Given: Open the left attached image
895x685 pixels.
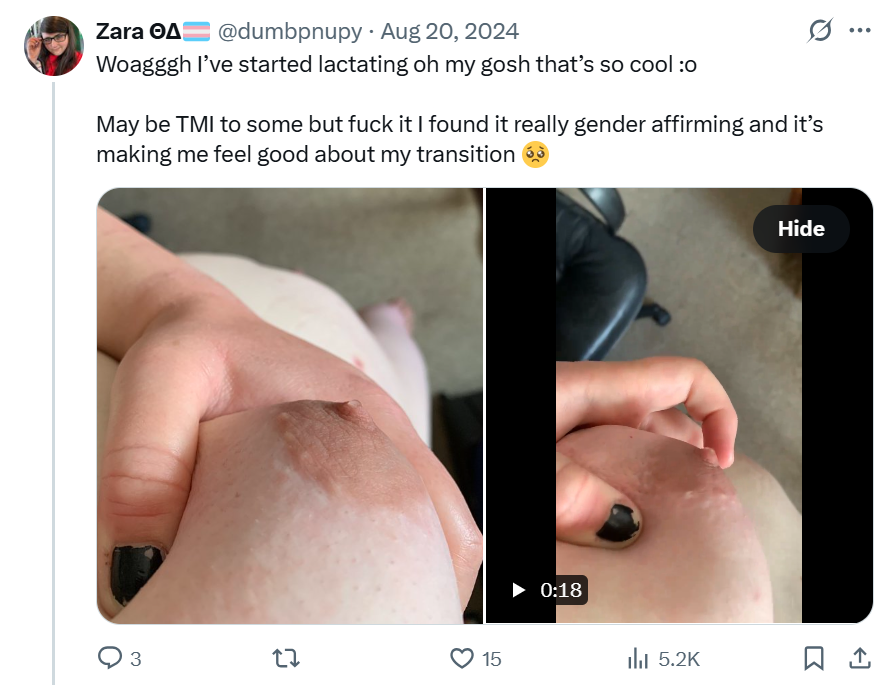Looking at the screenshot, I should [290, 405].
